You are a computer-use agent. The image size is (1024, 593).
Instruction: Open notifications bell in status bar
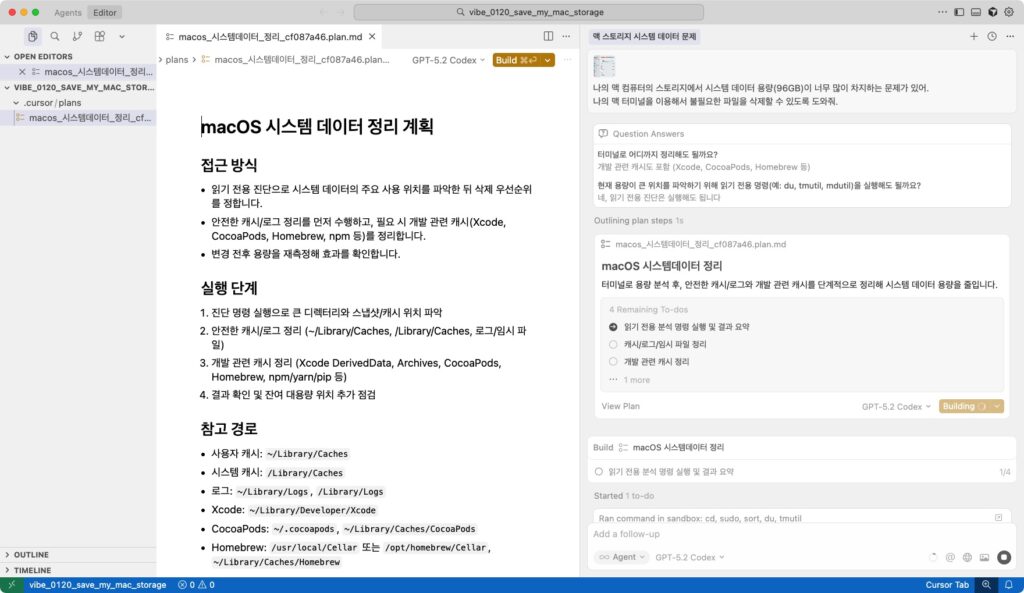1010,584
